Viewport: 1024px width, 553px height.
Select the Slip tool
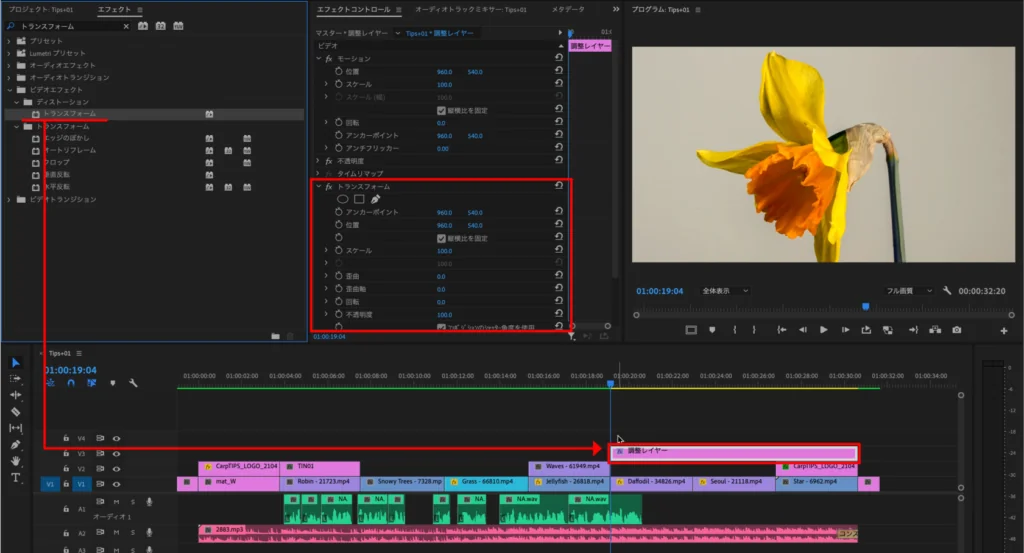coord(15,428)
